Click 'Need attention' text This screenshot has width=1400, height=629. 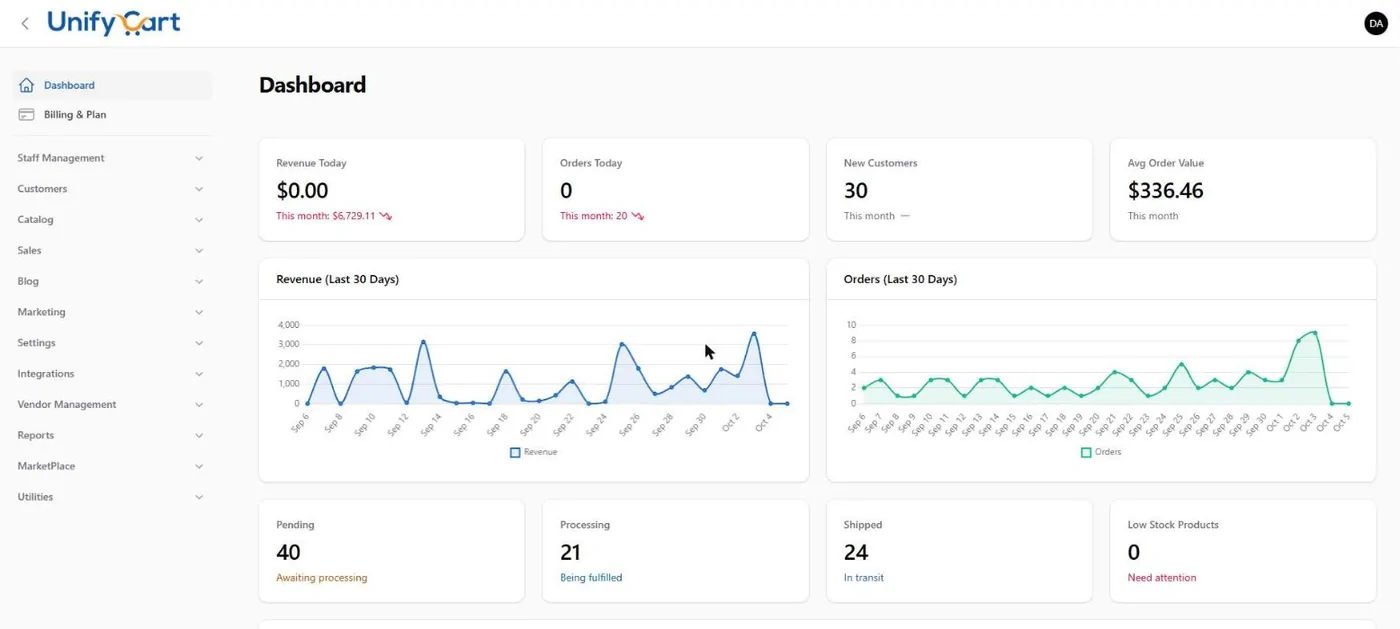click(x=1162, y=578)
